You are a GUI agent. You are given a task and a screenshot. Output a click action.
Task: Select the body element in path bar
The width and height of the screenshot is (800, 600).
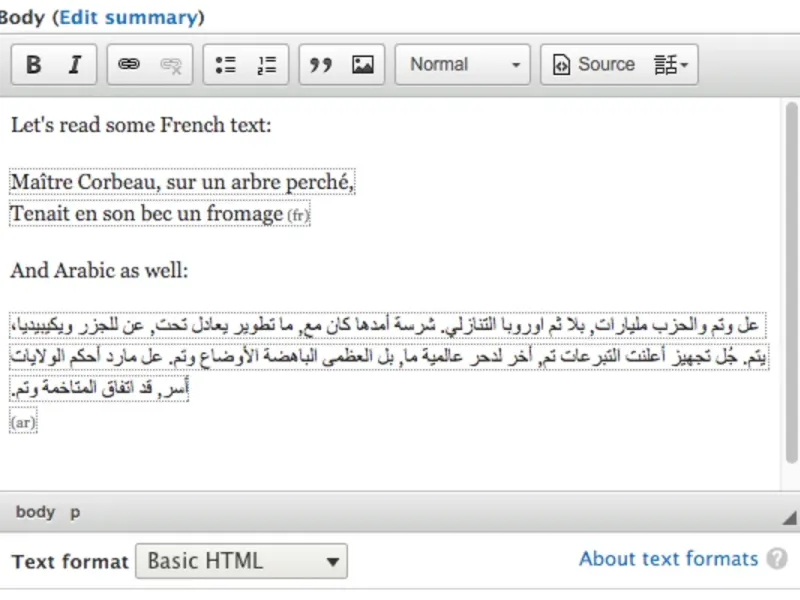point(35,512)
